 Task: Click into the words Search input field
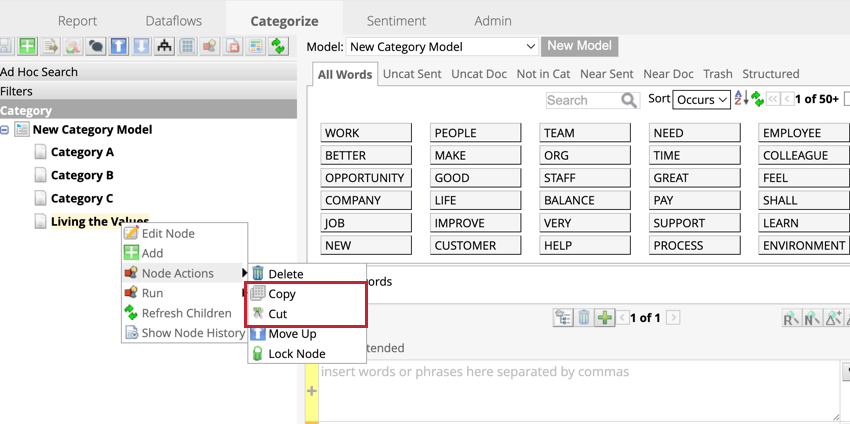[x=583, y=100]
